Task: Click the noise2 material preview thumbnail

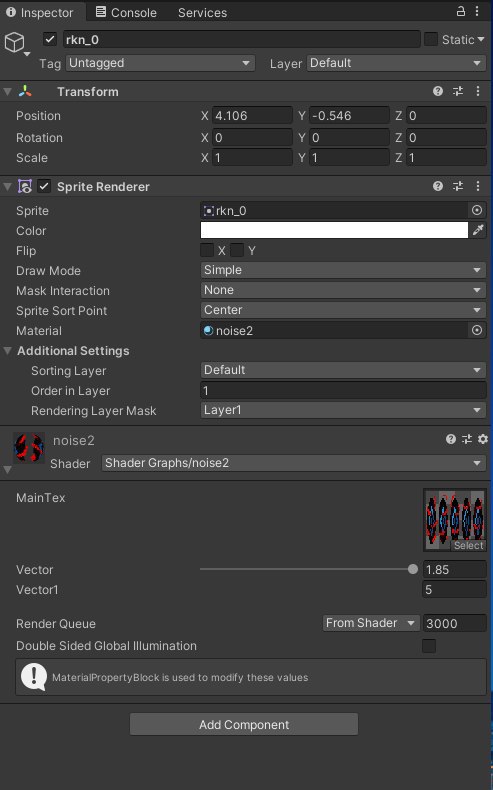Action: click(x=29, y=447)
